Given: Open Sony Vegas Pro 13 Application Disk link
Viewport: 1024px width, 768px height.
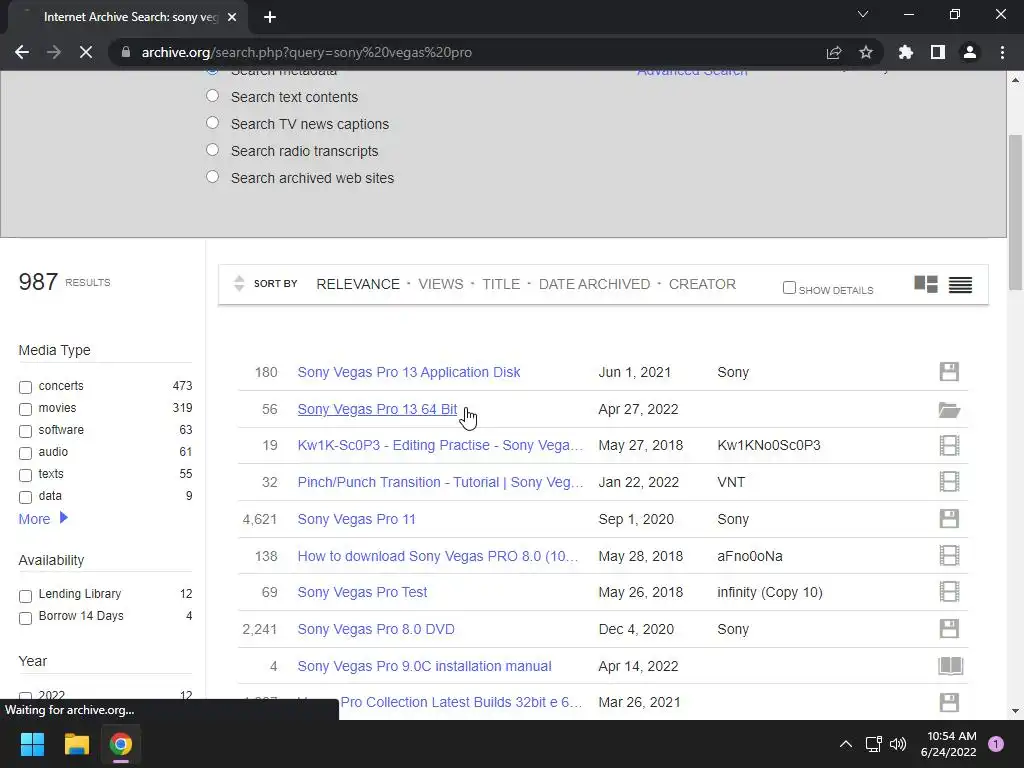Looking at the screenshot, I should click(409, 372).
